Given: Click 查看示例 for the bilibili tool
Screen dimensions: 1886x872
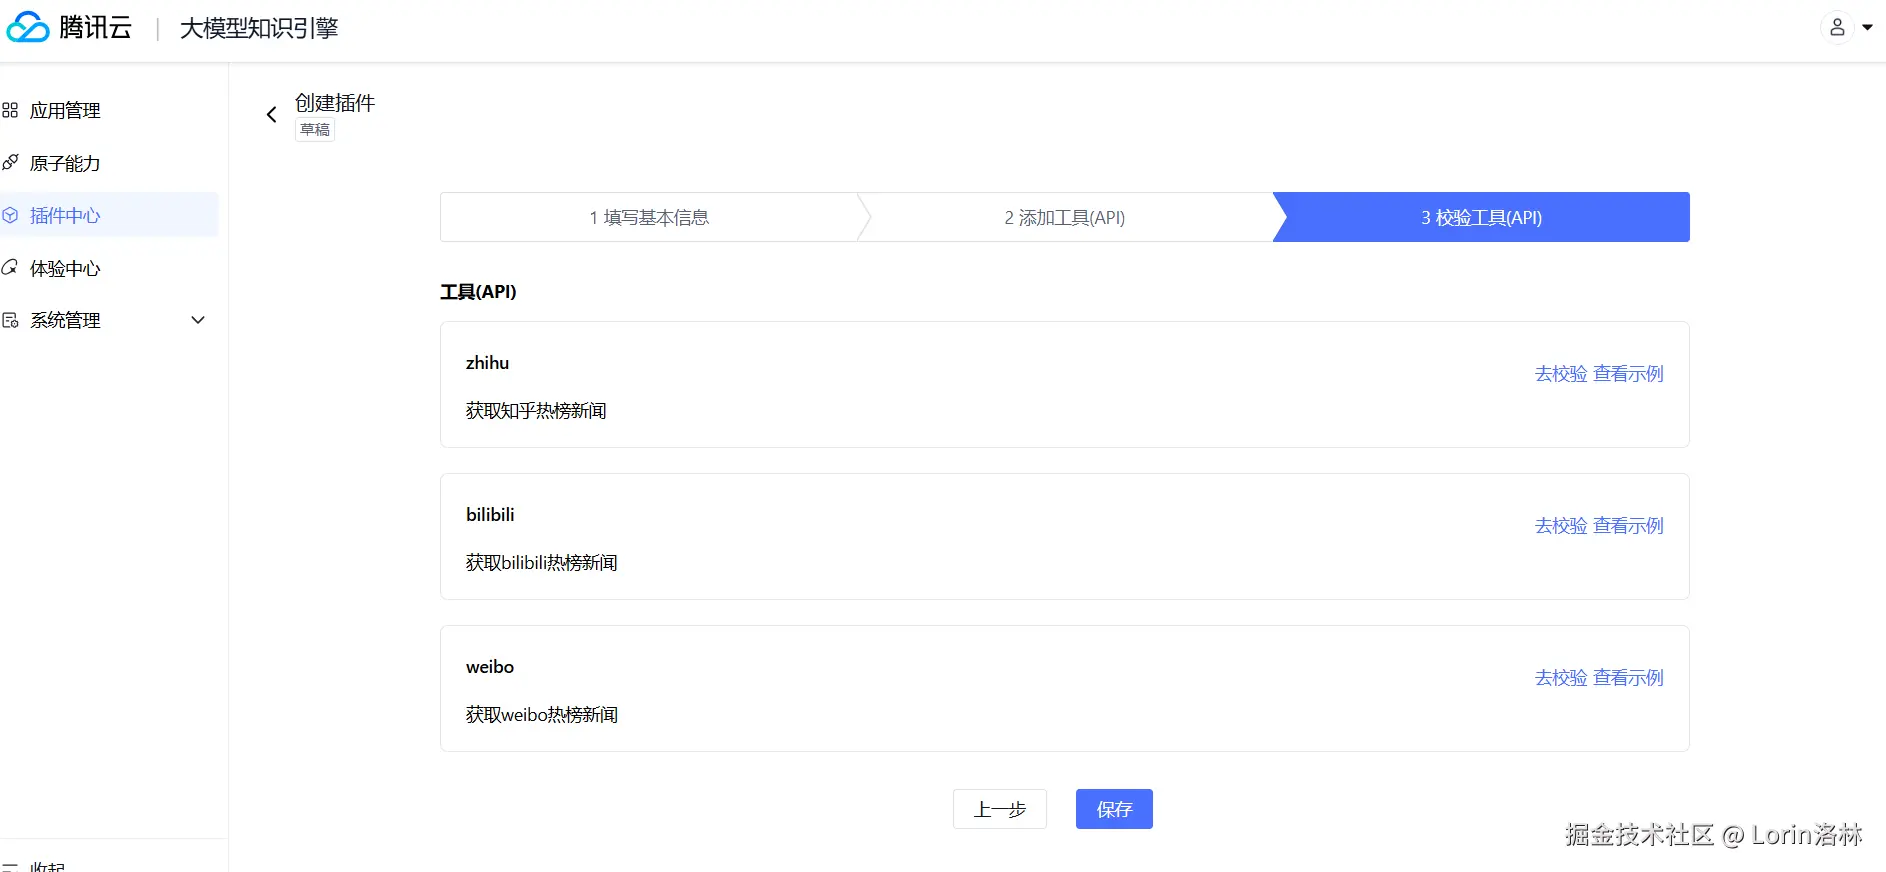Looking at the screenshot, I should [x=1628, y=525].
